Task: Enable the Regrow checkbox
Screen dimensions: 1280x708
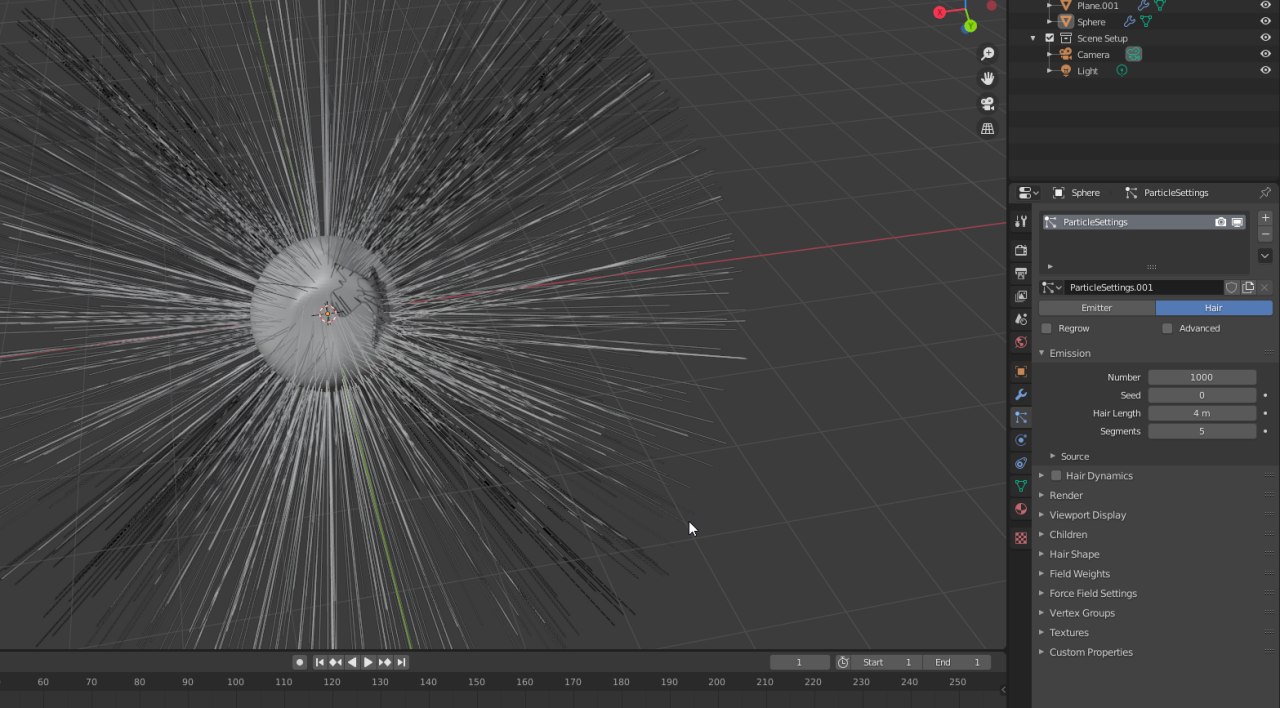Action: pos(1047,328)
